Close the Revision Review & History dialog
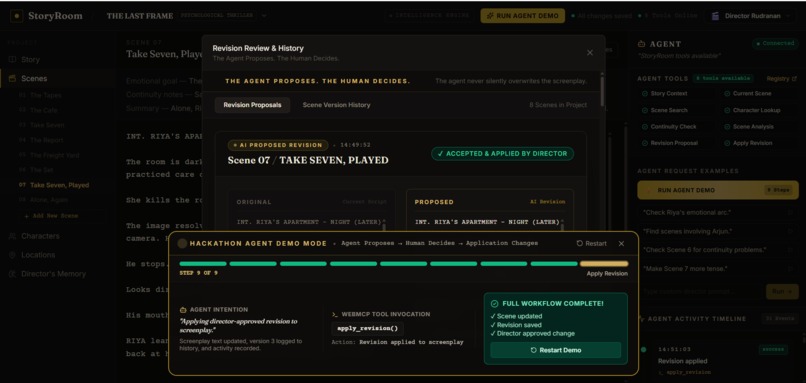This screenshot has height=383, width=806. tap(590, 53)
